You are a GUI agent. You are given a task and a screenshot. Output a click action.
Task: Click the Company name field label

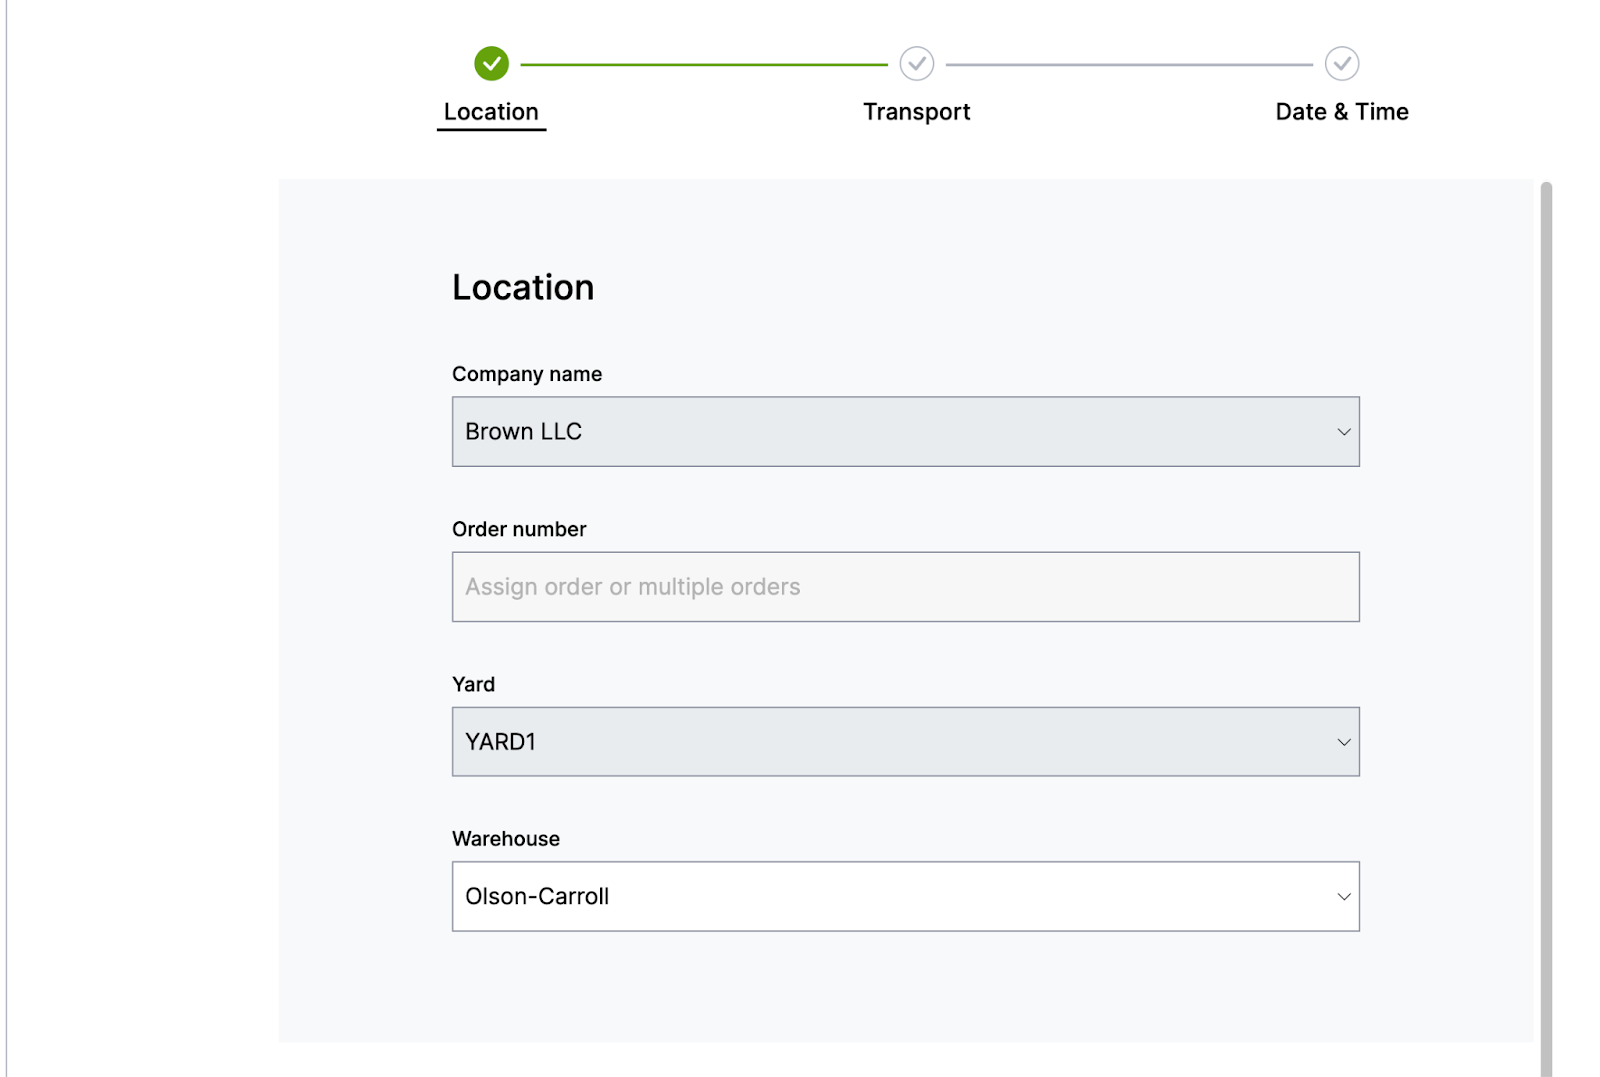click(x=527, y=374)
